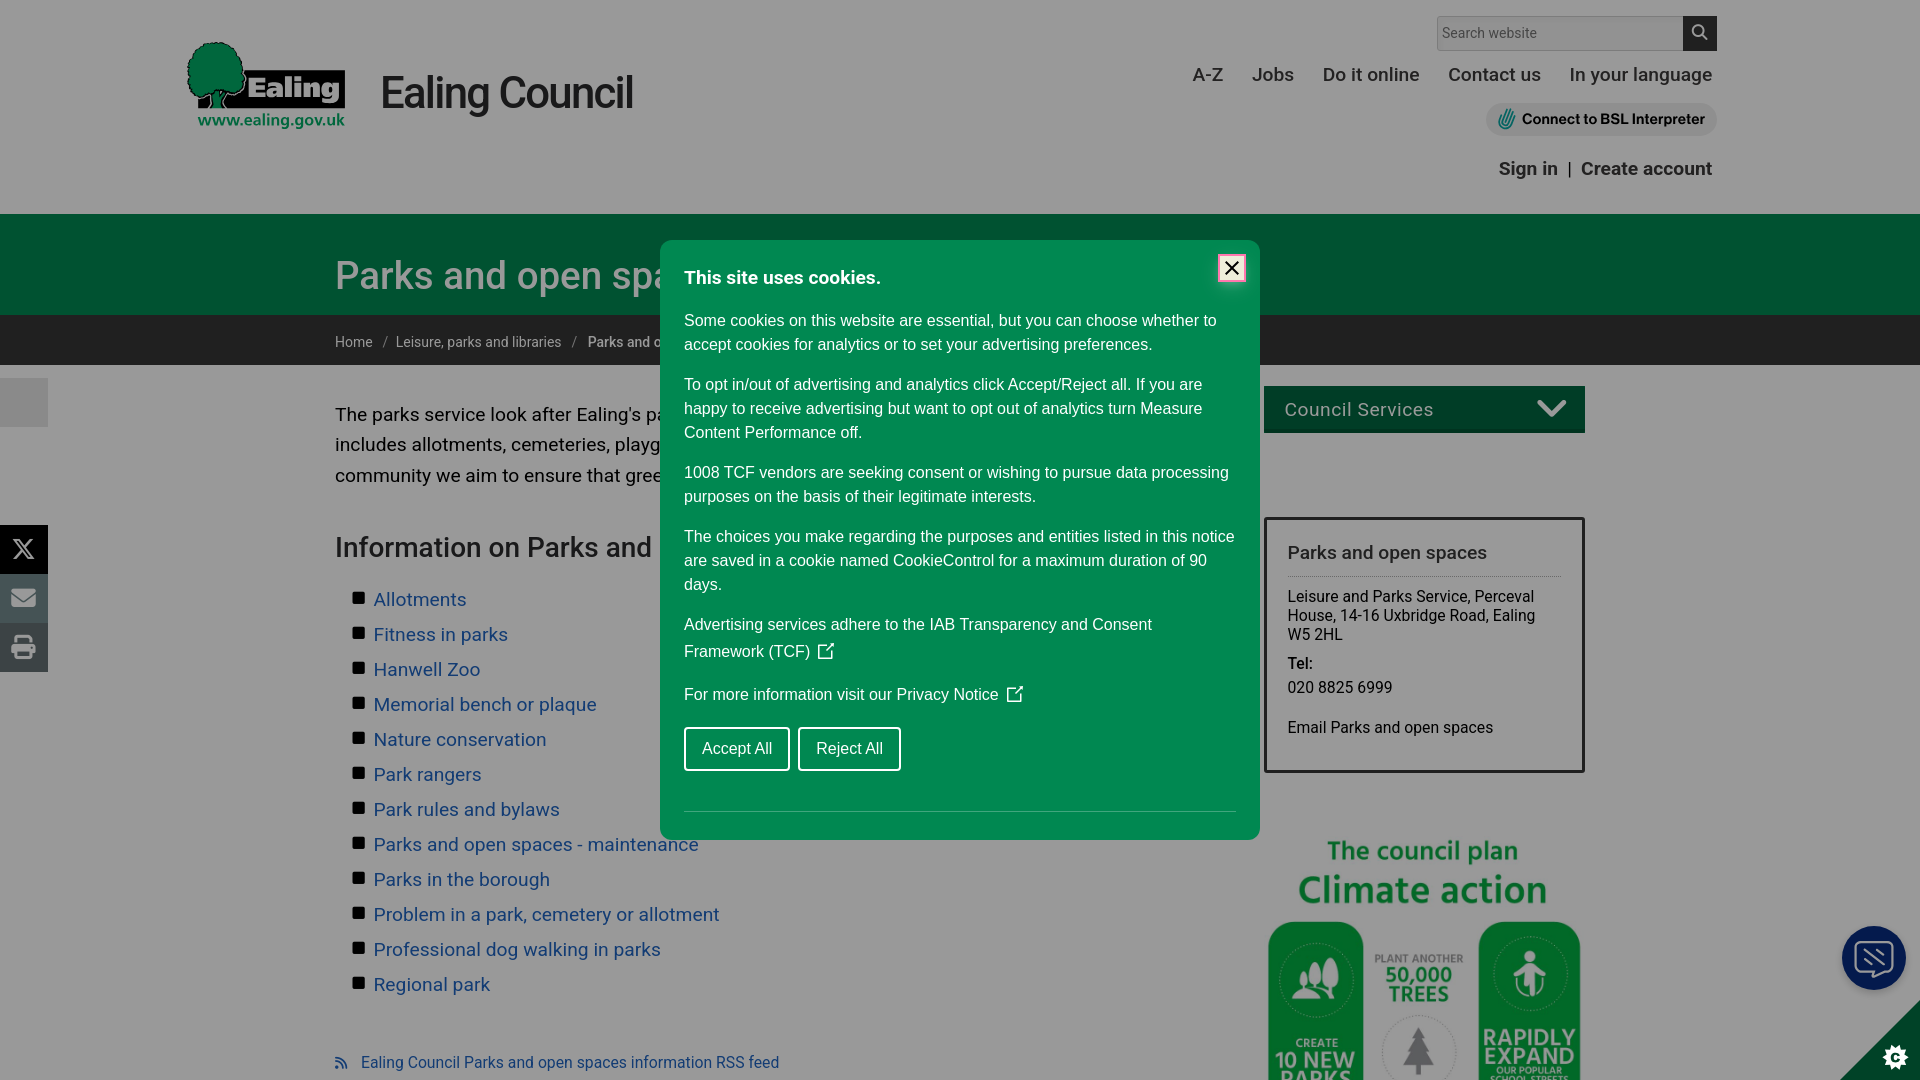1920x1080 pixels.
Task: Connect to BSL Interpreter
Action: (x=1601, y=119)
